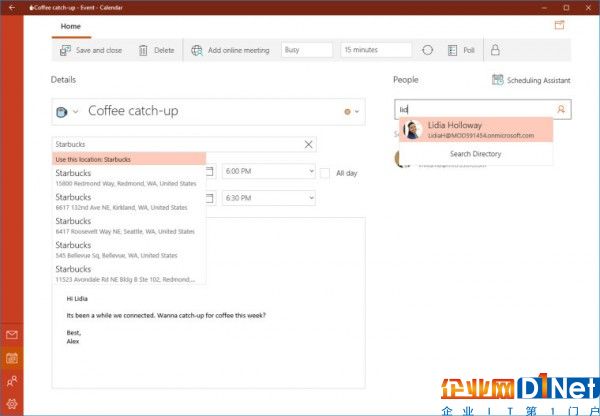Open the Scheduling Assistant

tap(531, 80)
